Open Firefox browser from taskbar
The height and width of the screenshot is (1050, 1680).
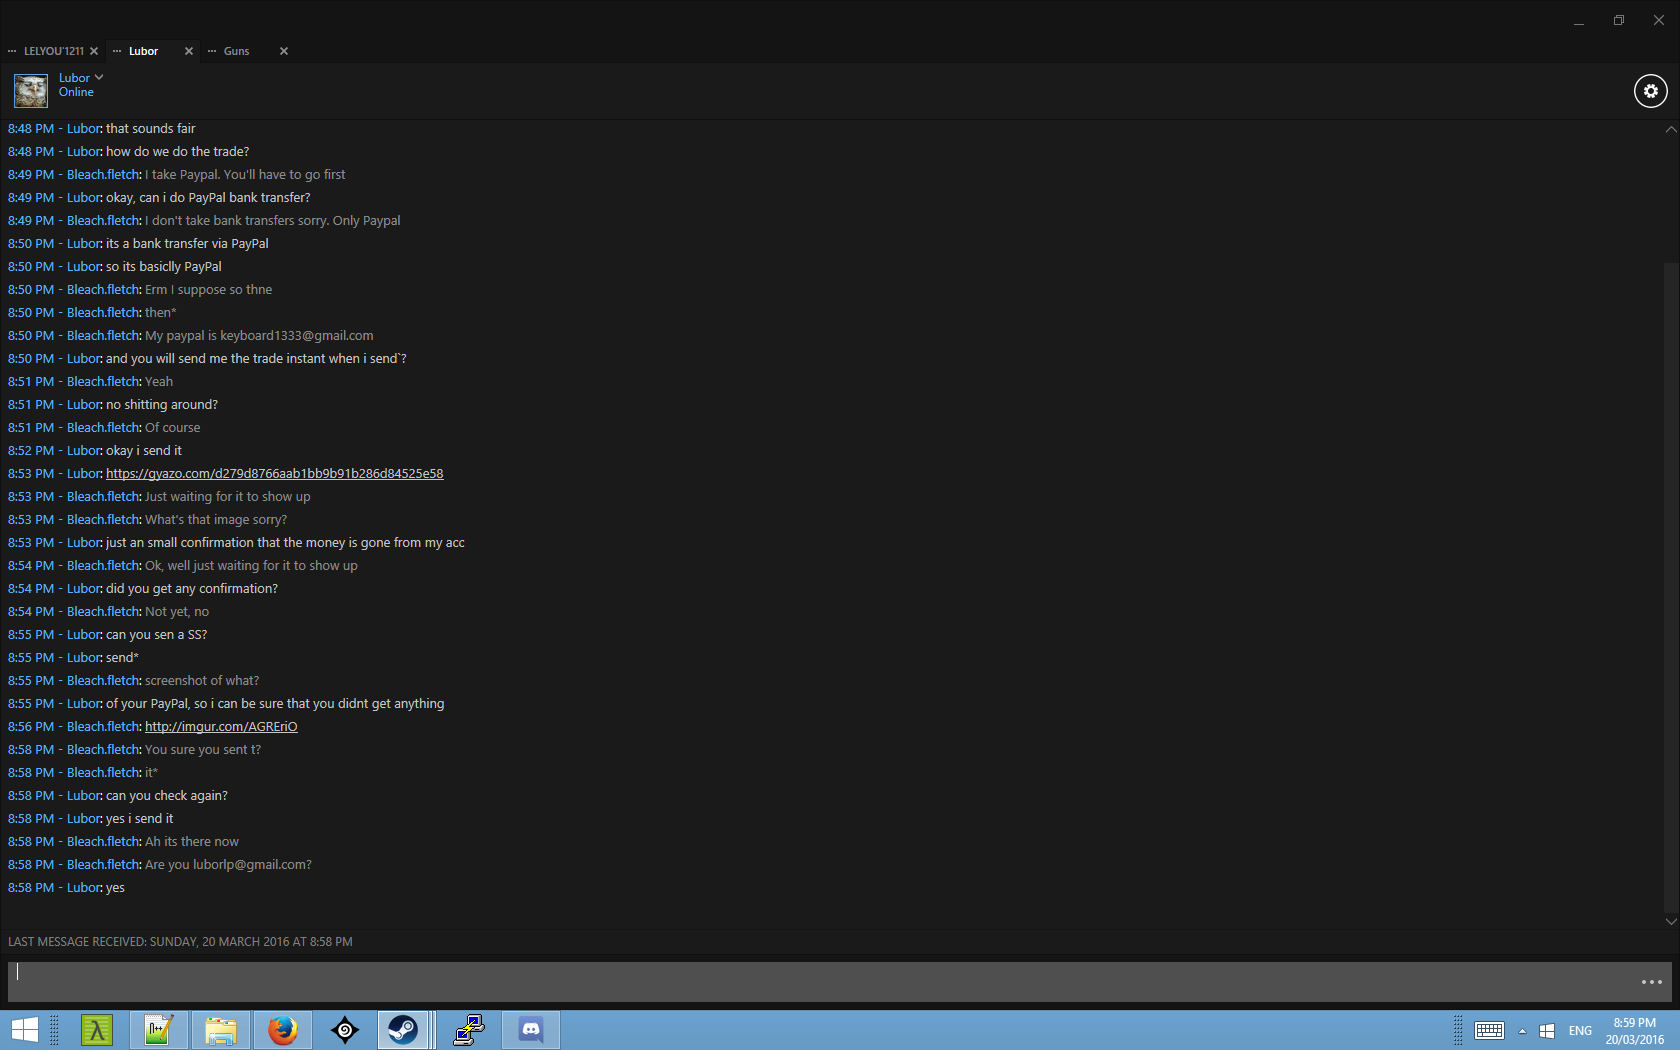point(283,1029)
